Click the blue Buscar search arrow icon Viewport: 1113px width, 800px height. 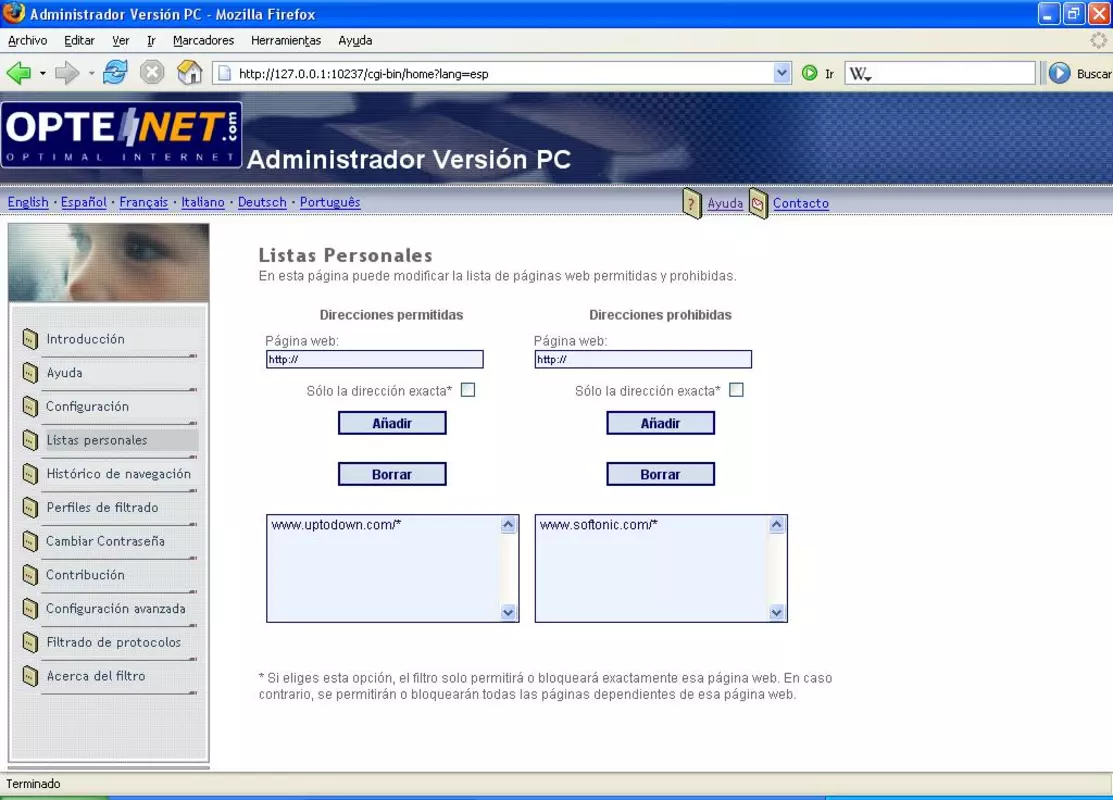pos(1060,73)
